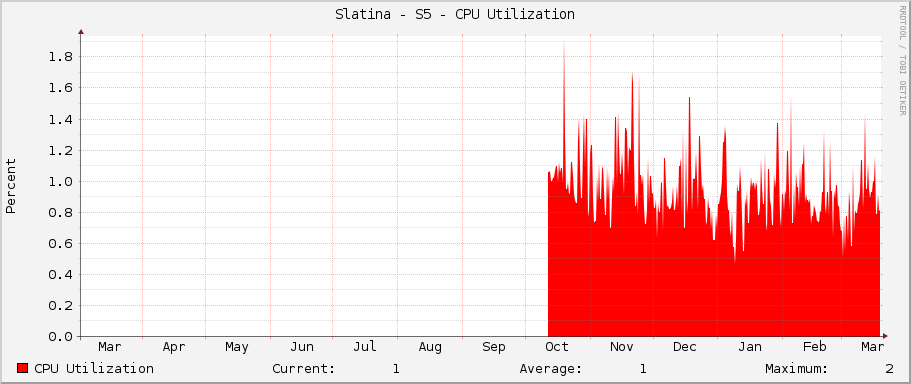Click the '0.6' y-axis tick label
Image resolution: width=911 pixels, height=384 pixels.
click(60, 243)
